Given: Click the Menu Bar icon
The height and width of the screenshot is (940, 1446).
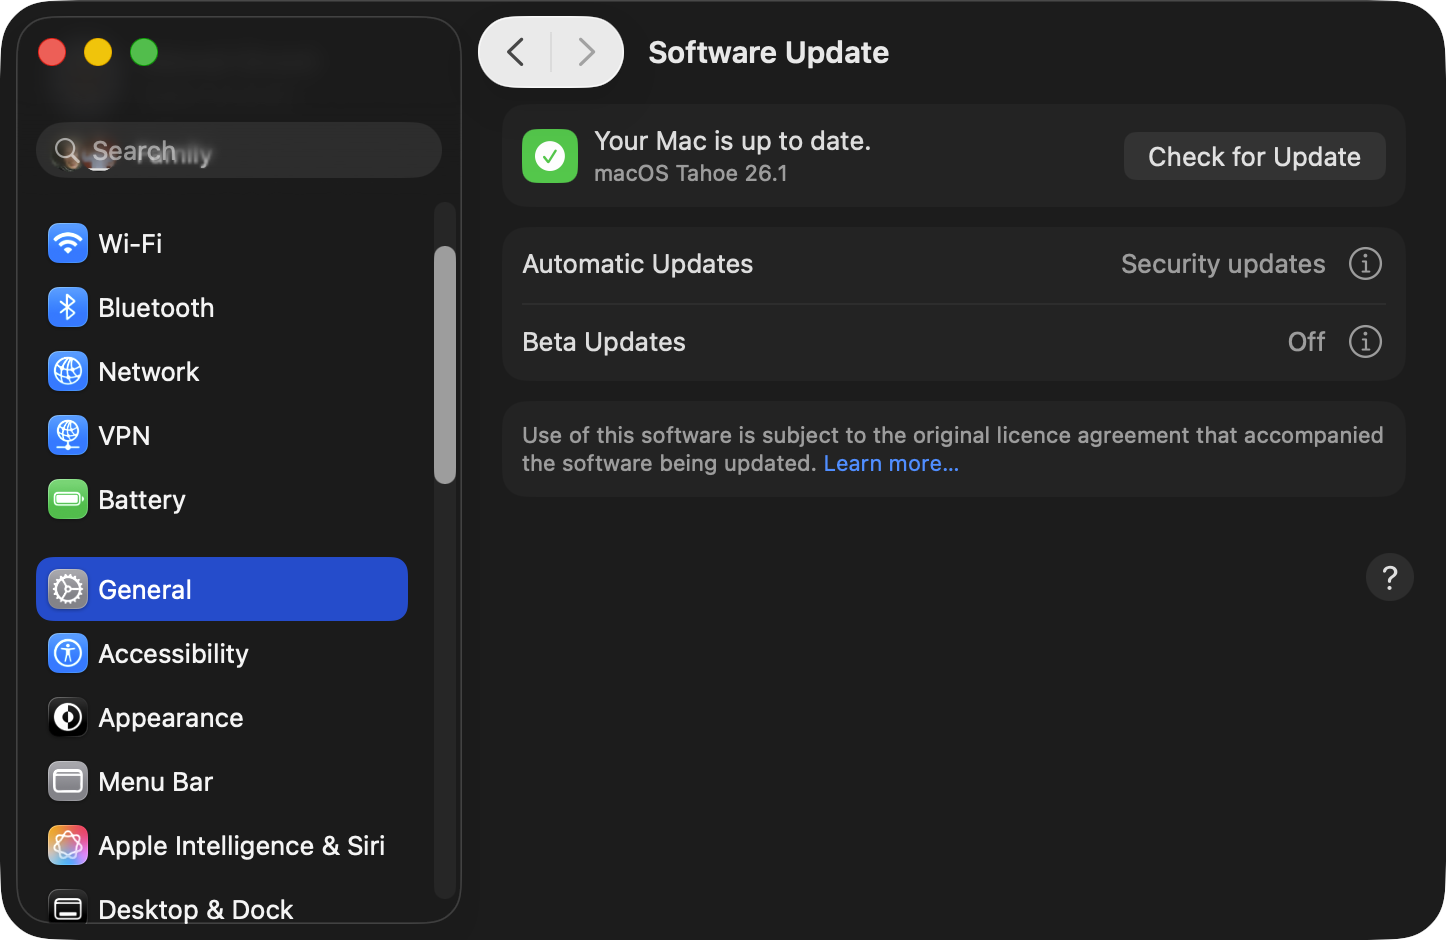Looking at the screenshot, I should (x=68, y=781).
